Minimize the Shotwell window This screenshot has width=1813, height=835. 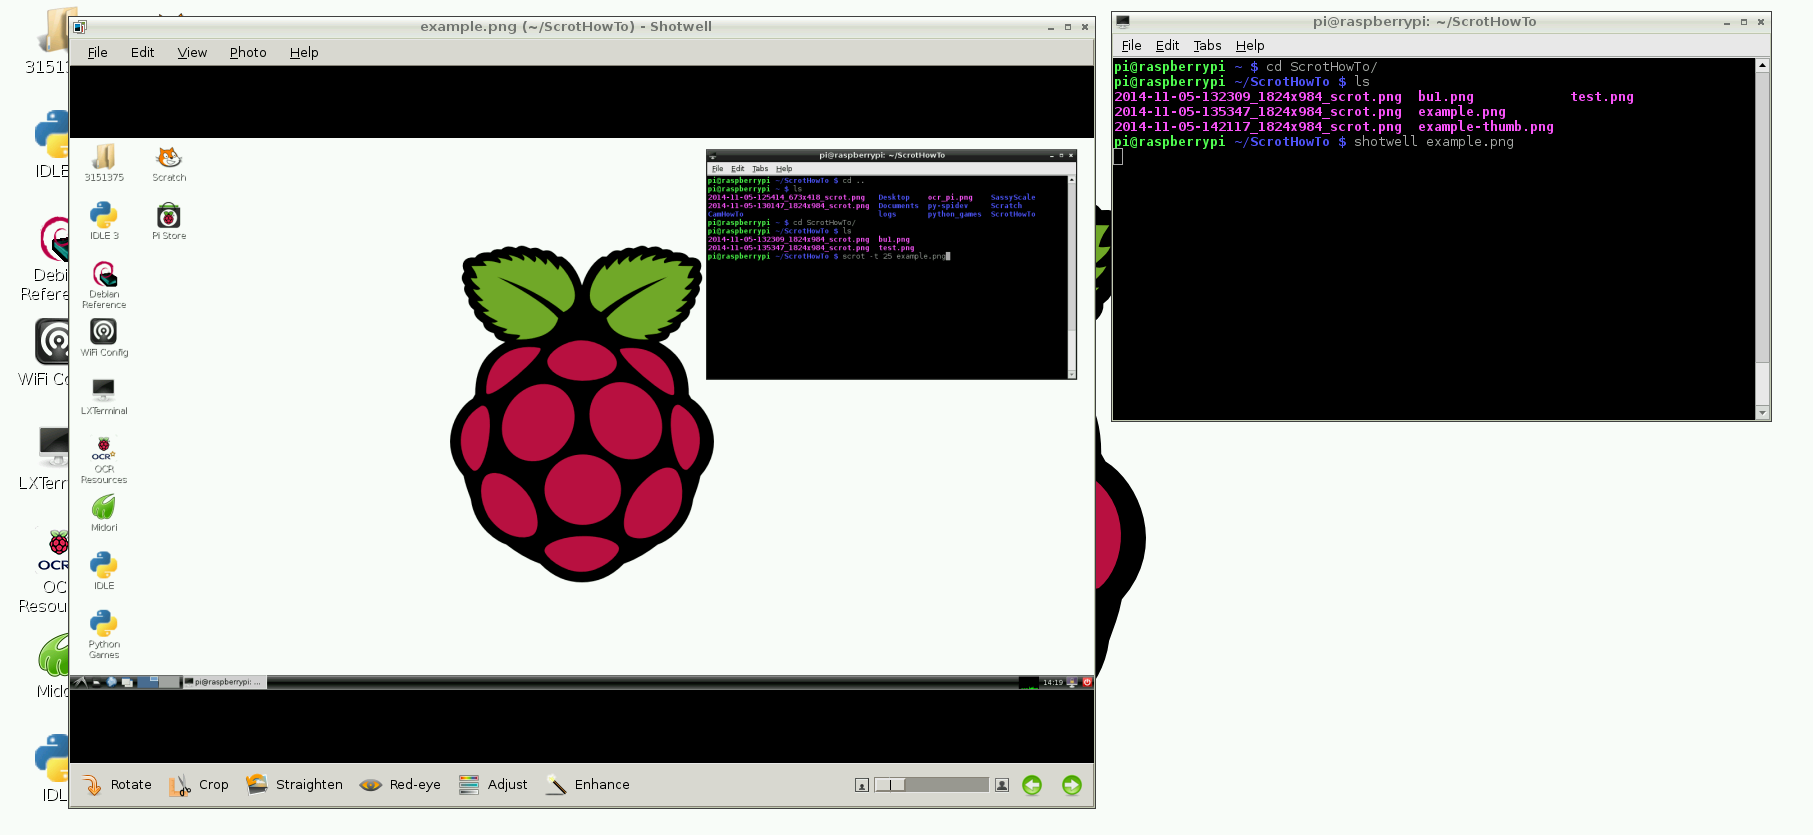click(1051, 27)
